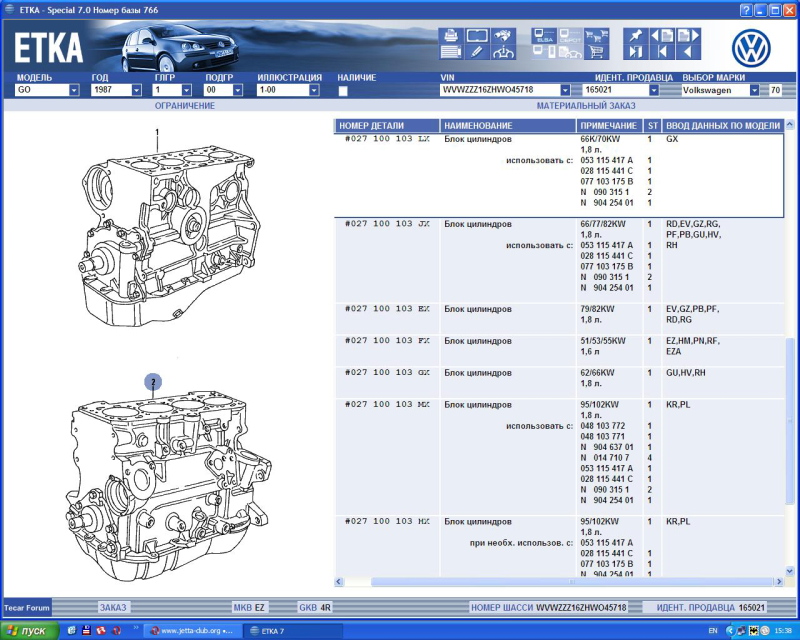Click the Примечание column header
800x640 pixels.
coord(609,126)
